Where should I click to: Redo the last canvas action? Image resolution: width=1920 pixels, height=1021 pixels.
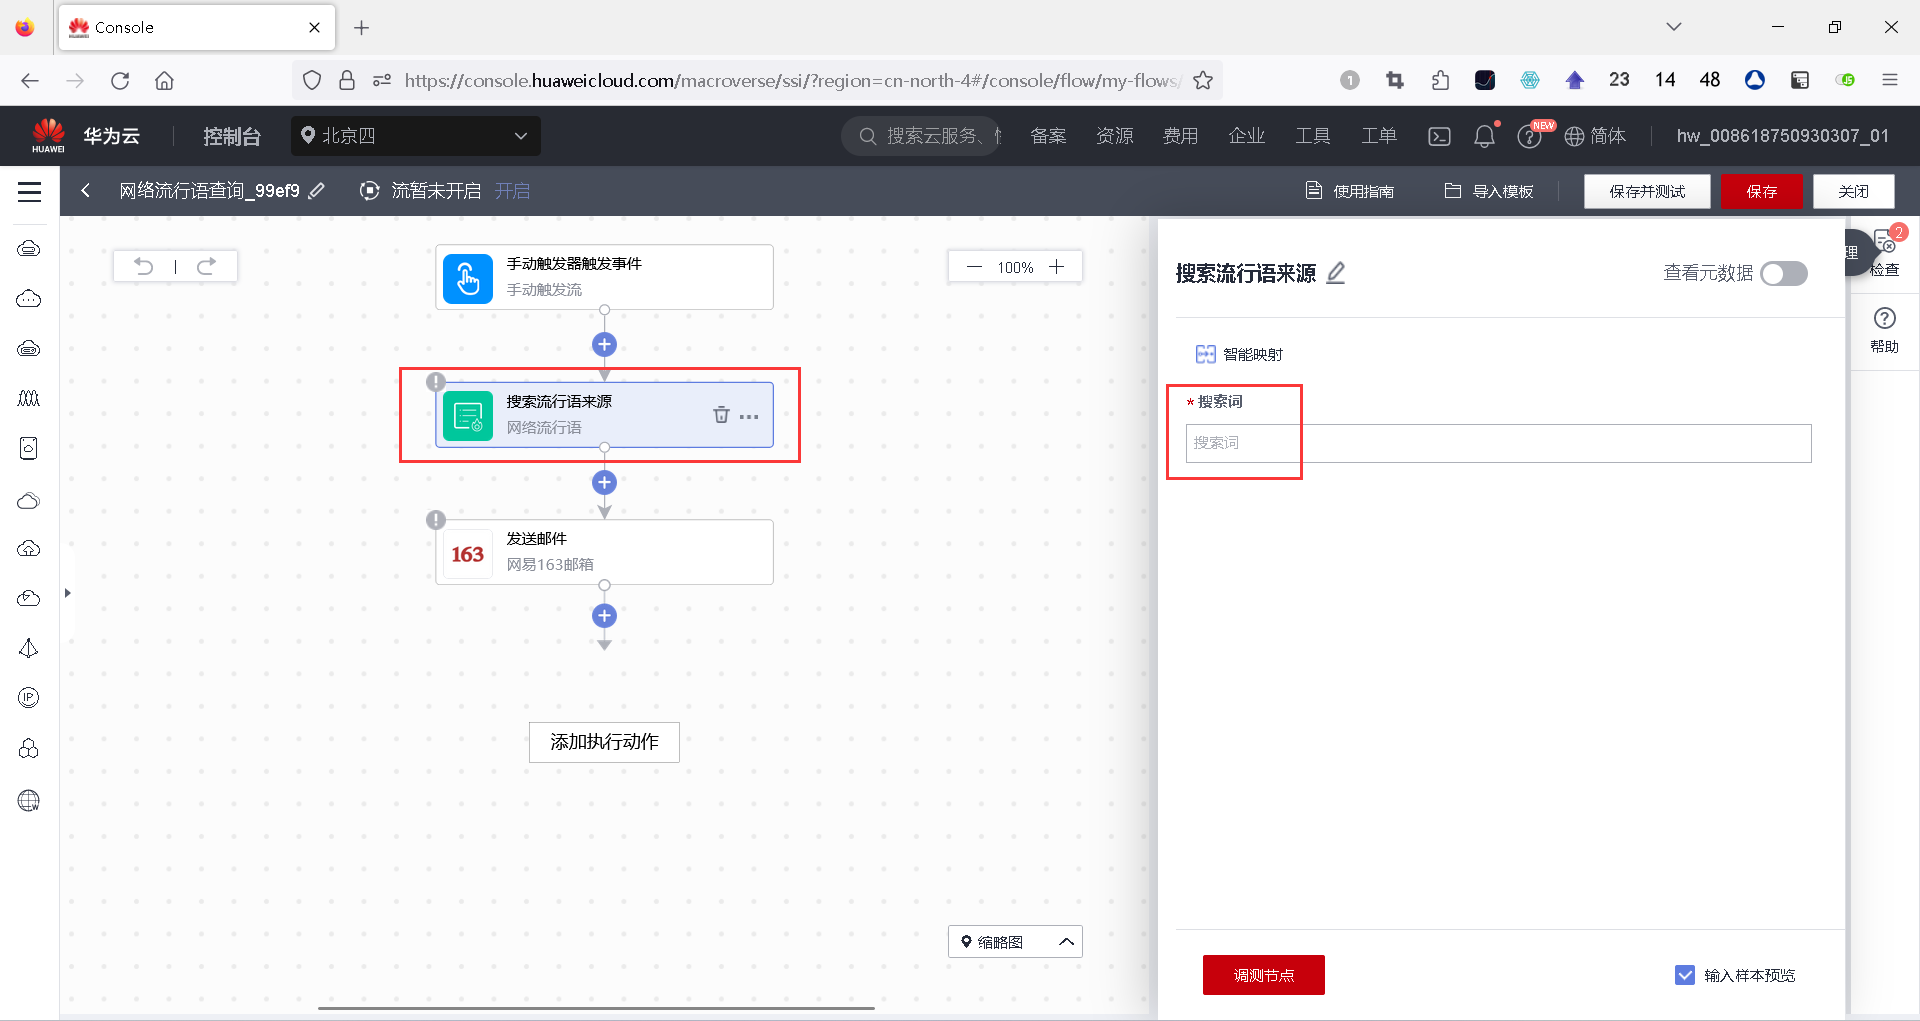[206, 266]
